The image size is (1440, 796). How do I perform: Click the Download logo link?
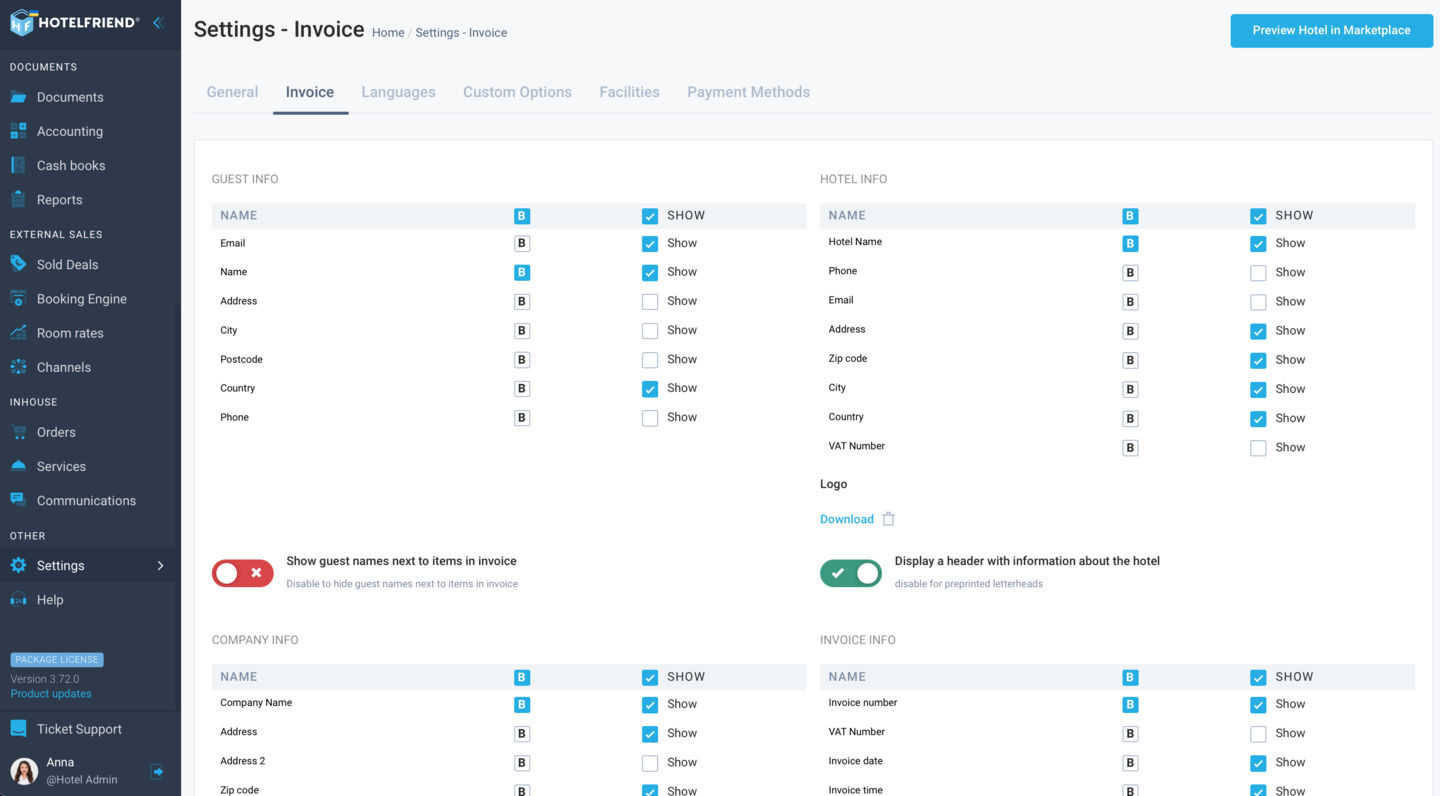[x=847, y=519]
